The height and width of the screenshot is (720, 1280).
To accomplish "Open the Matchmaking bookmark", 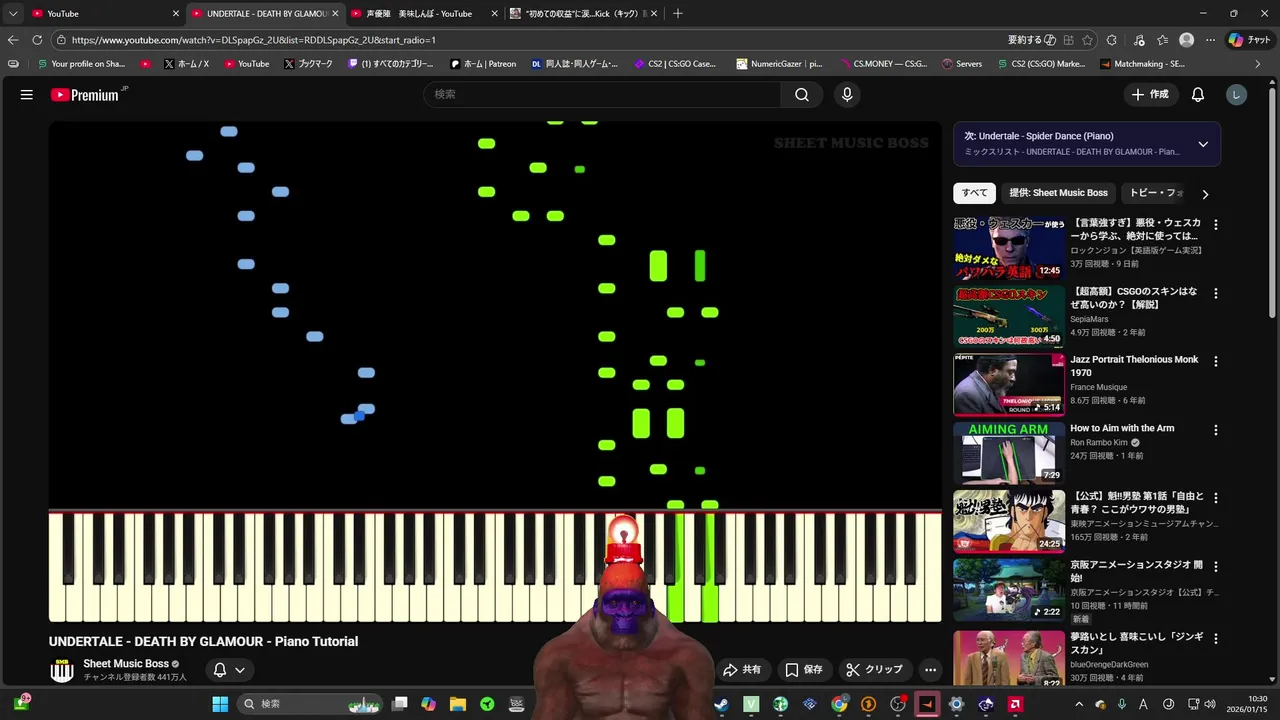I will (1142, 64).
